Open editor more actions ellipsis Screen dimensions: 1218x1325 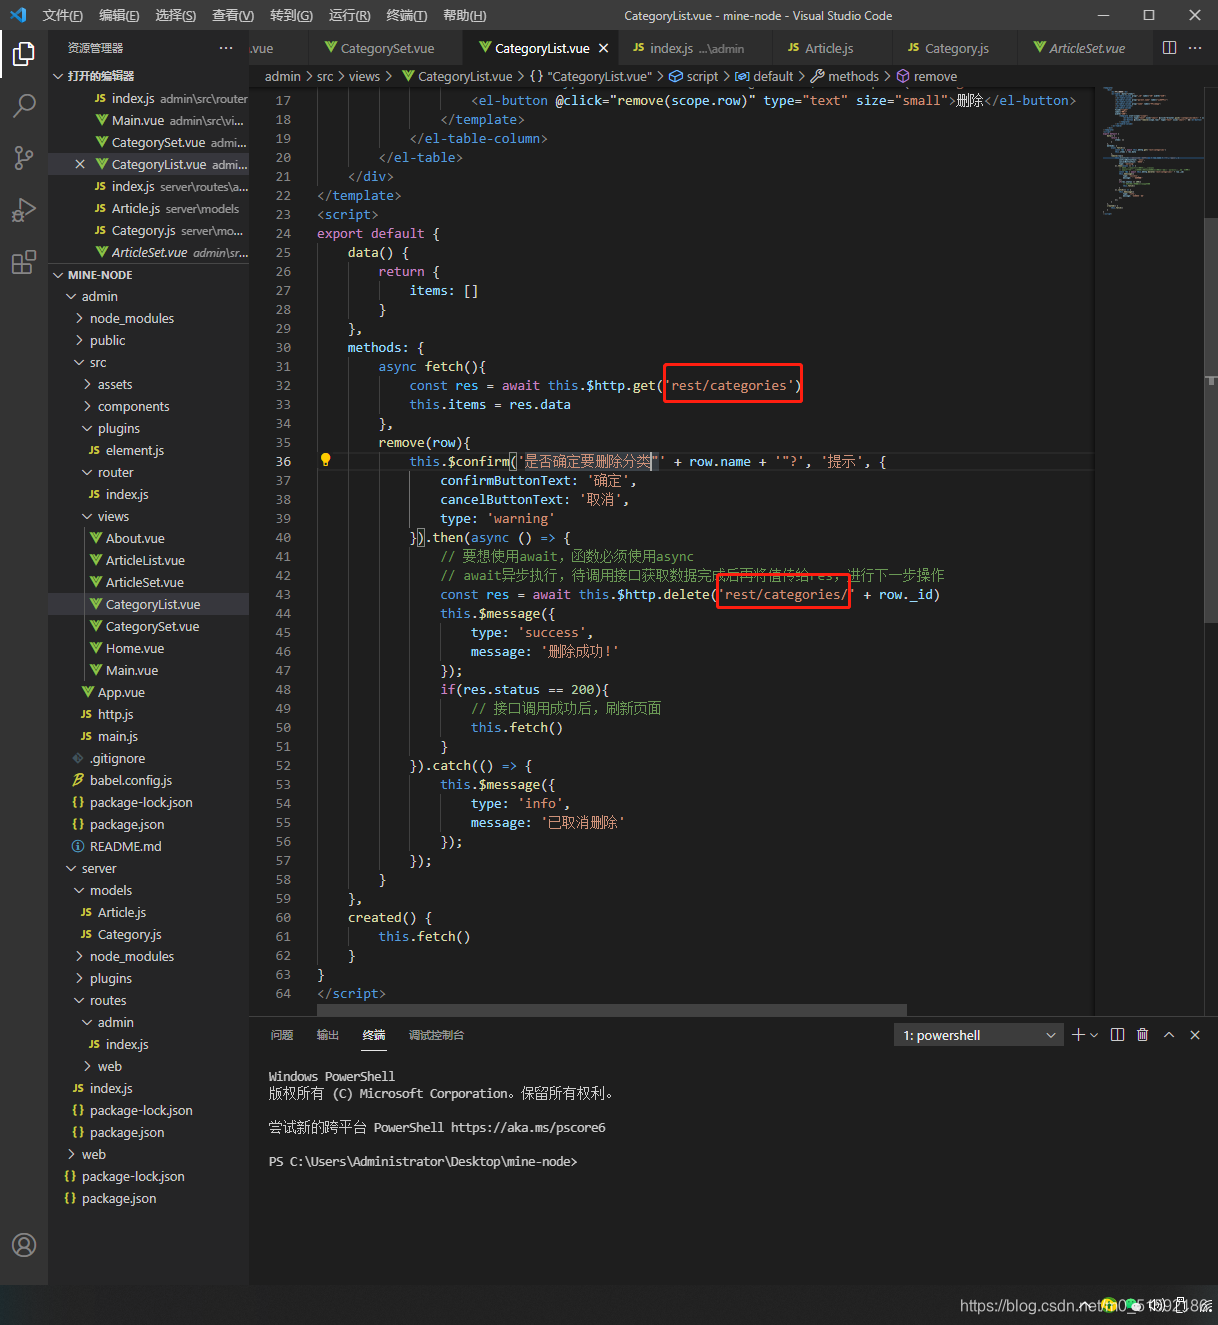[x=1195, y=48]
